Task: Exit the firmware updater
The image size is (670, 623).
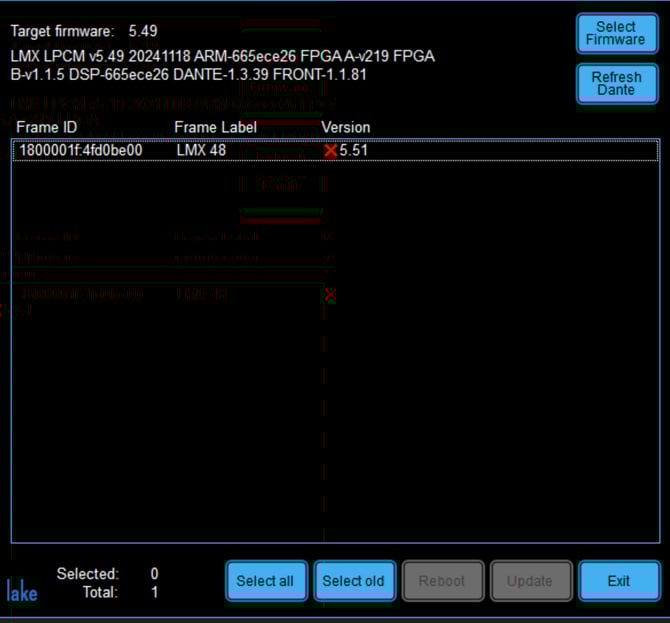Action: coord(619,581)
